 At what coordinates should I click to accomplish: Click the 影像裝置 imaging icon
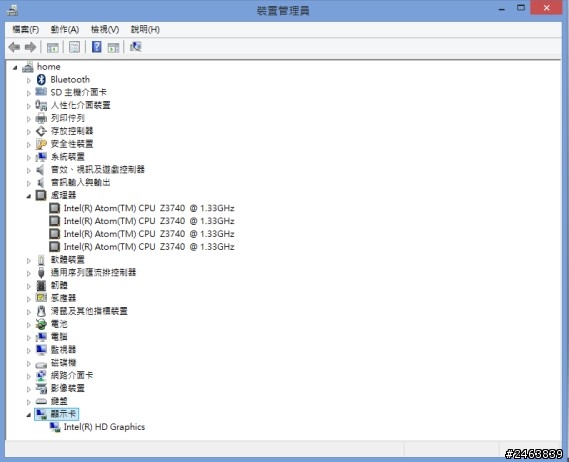tap(41, 389)
